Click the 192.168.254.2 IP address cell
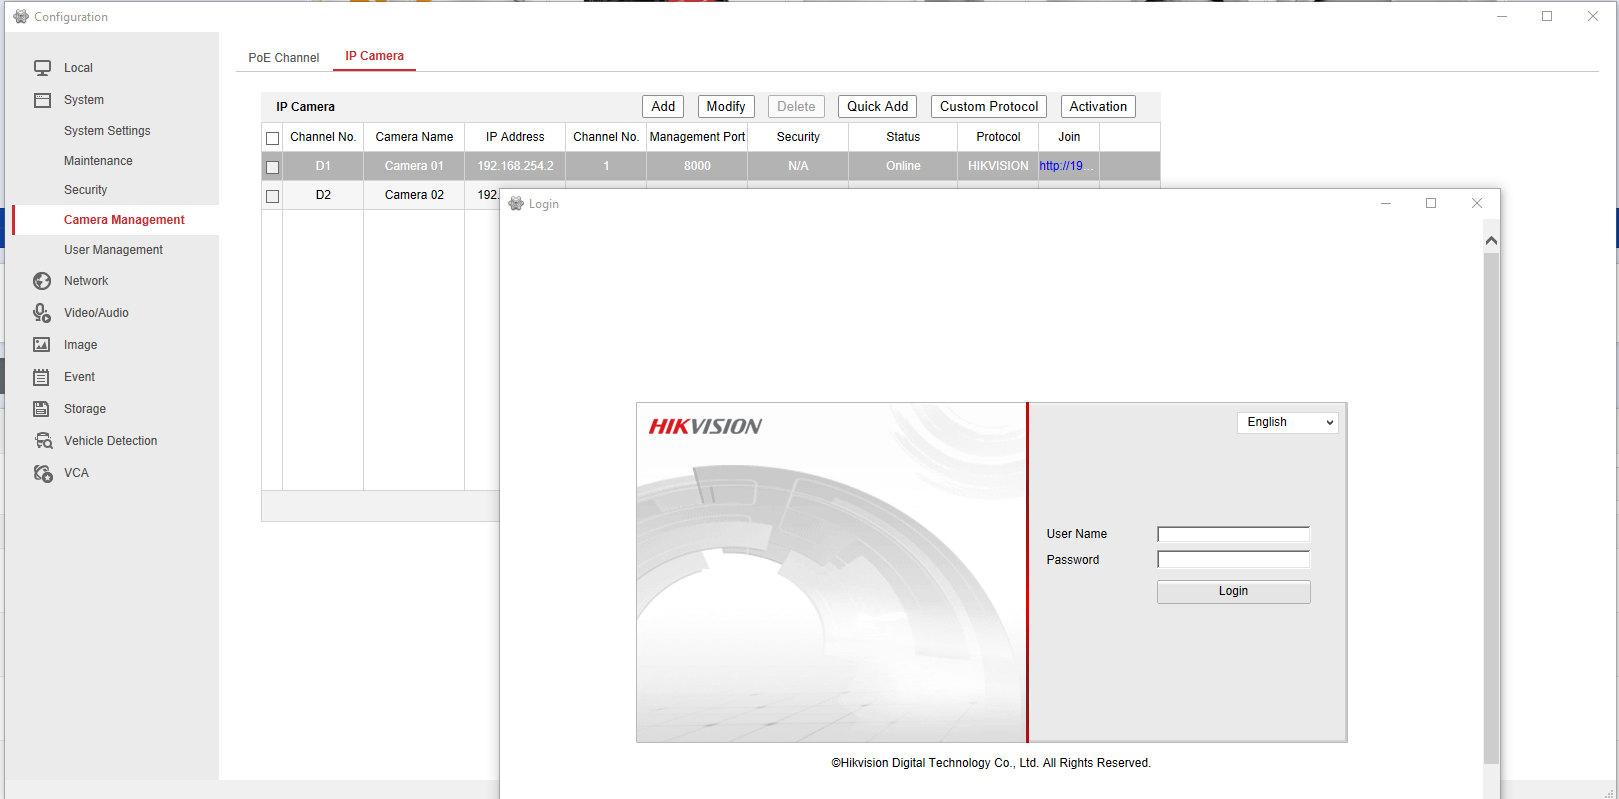1619x799 pixels. coord(515,166)
